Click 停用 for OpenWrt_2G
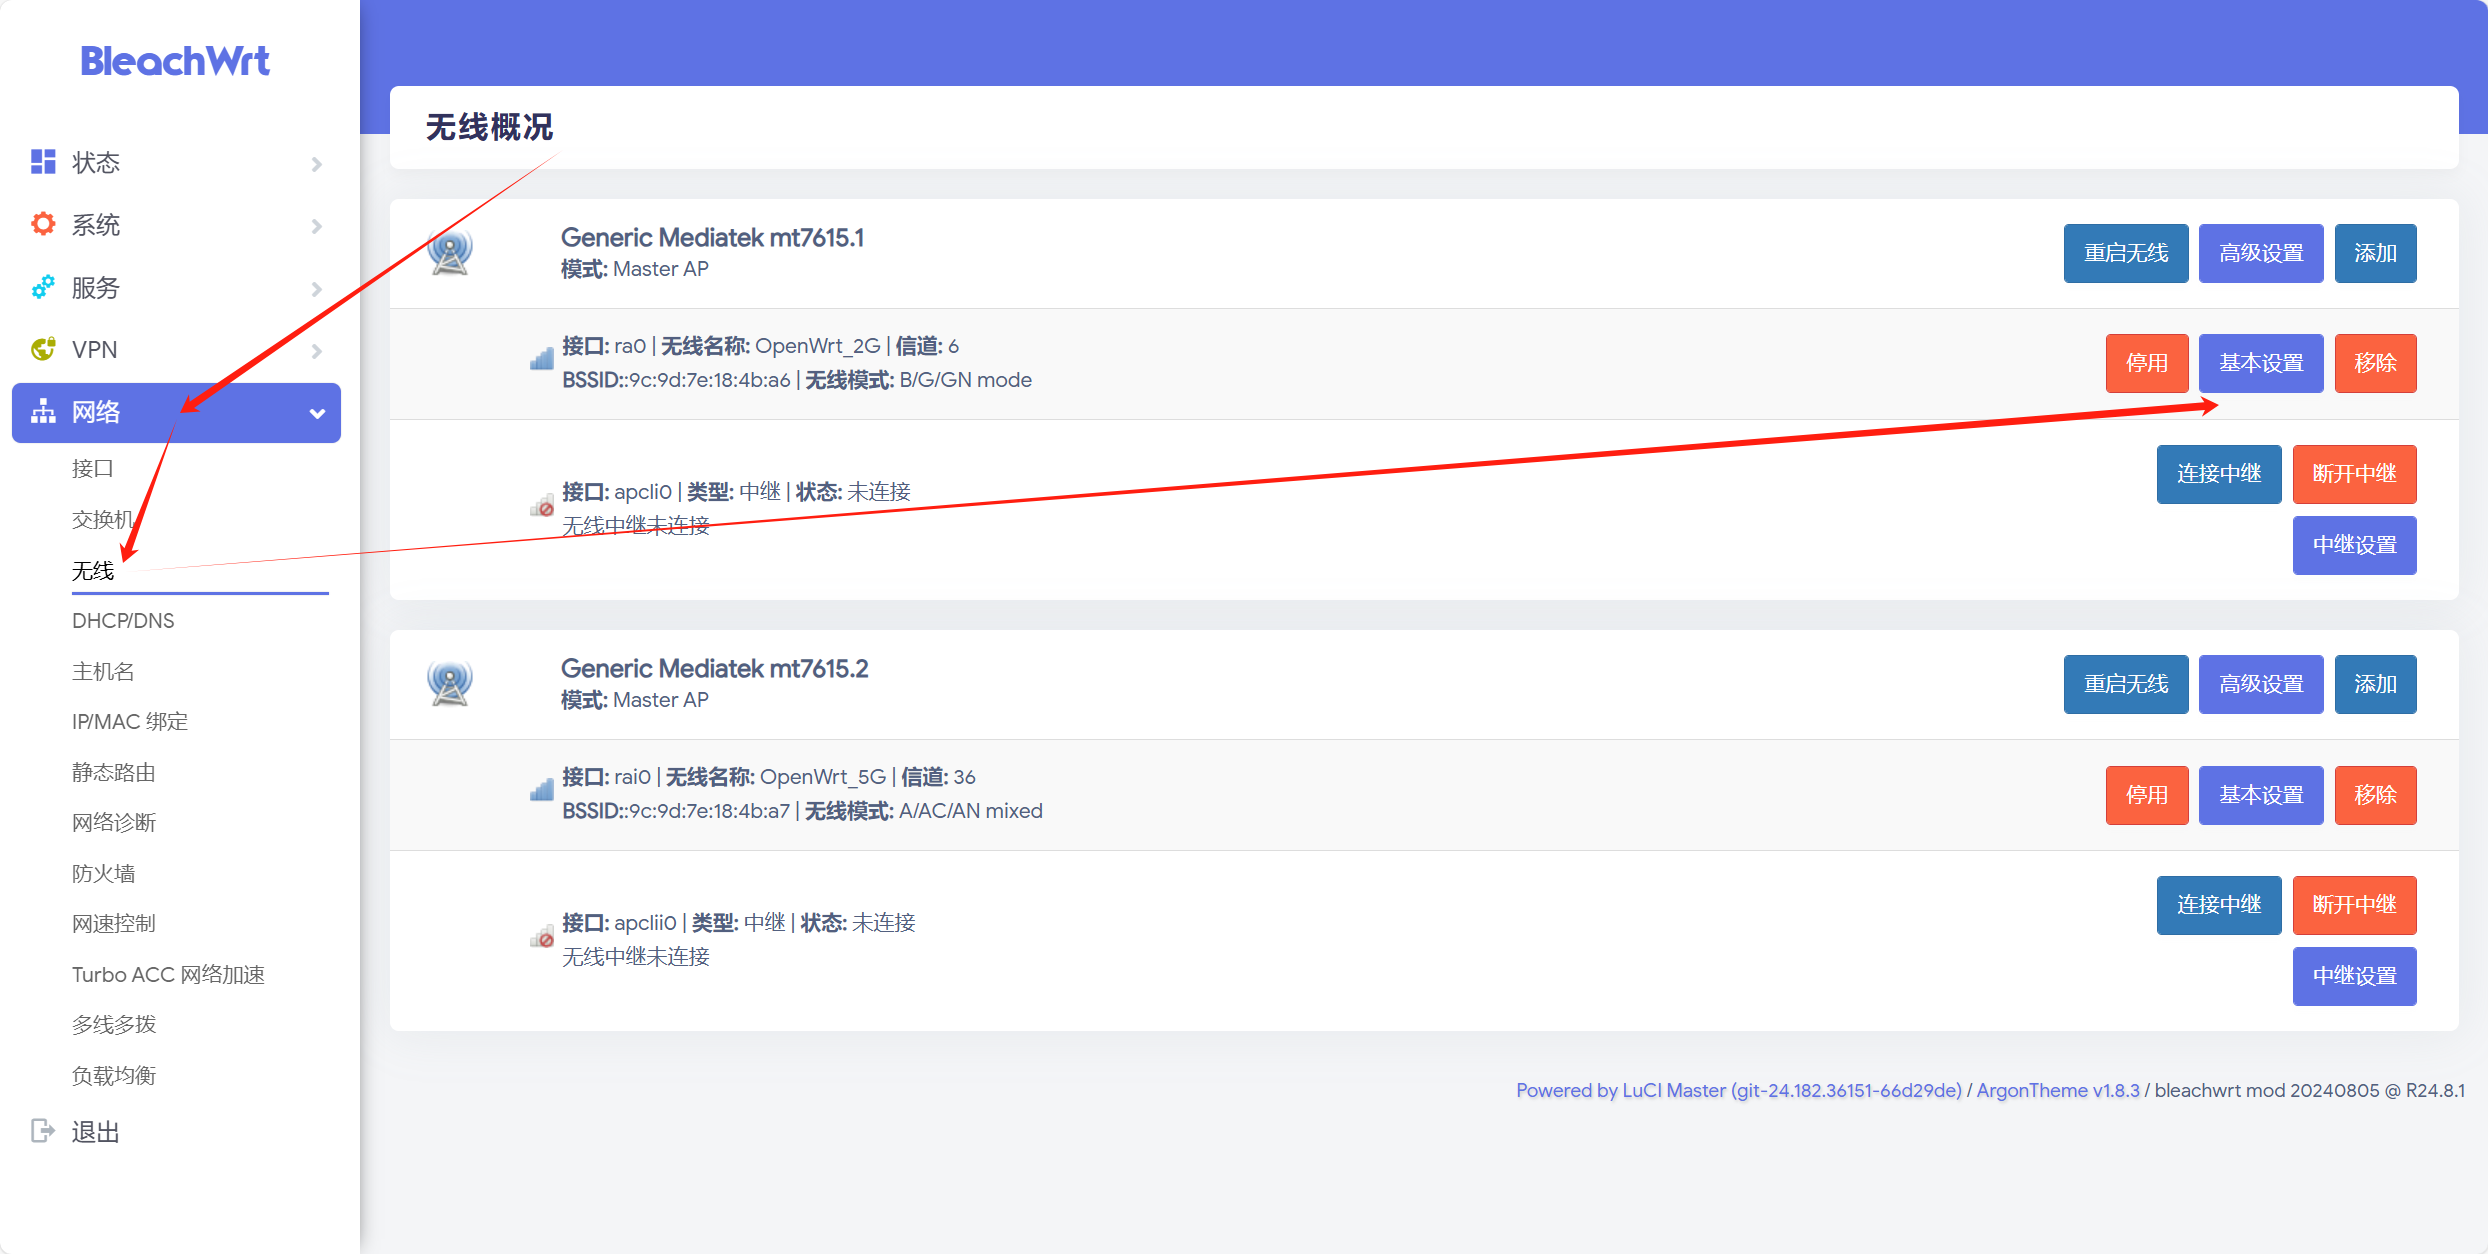The height and width of the screenshot is (1254, 2488). click(x=2147, y=363)
